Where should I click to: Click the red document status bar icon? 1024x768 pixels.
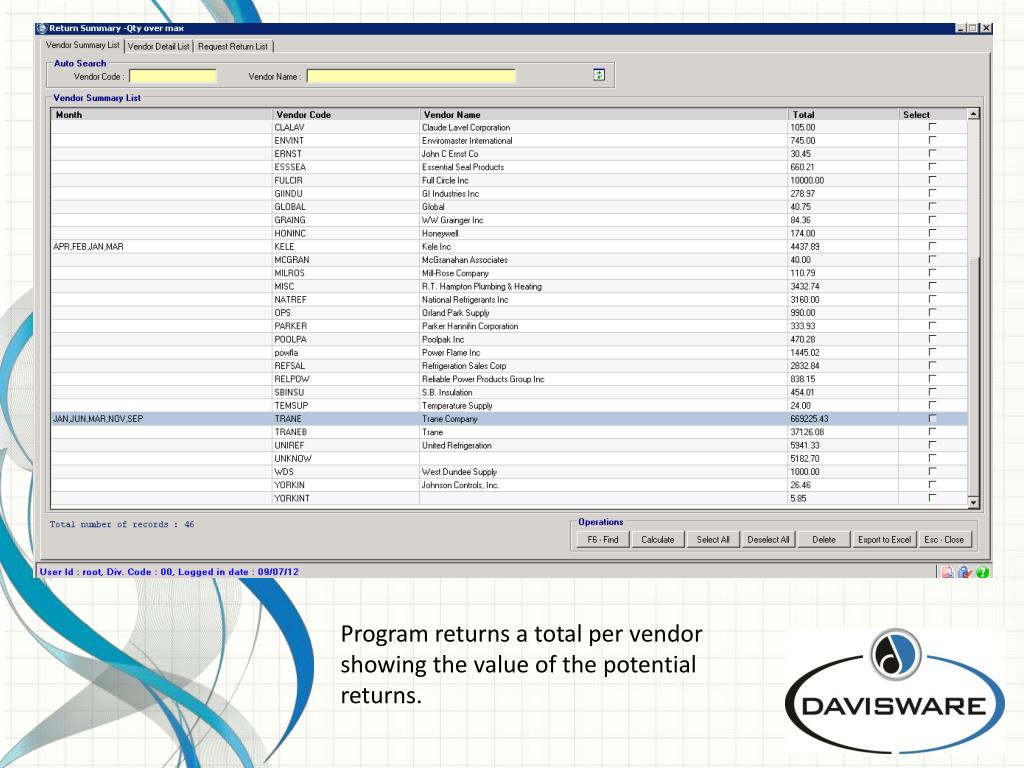tap(947, 572)
